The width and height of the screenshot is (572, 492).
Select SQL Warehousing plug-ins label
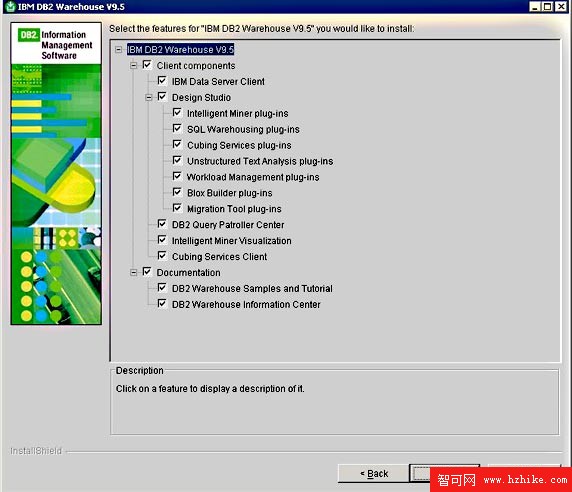coord(243,129)
